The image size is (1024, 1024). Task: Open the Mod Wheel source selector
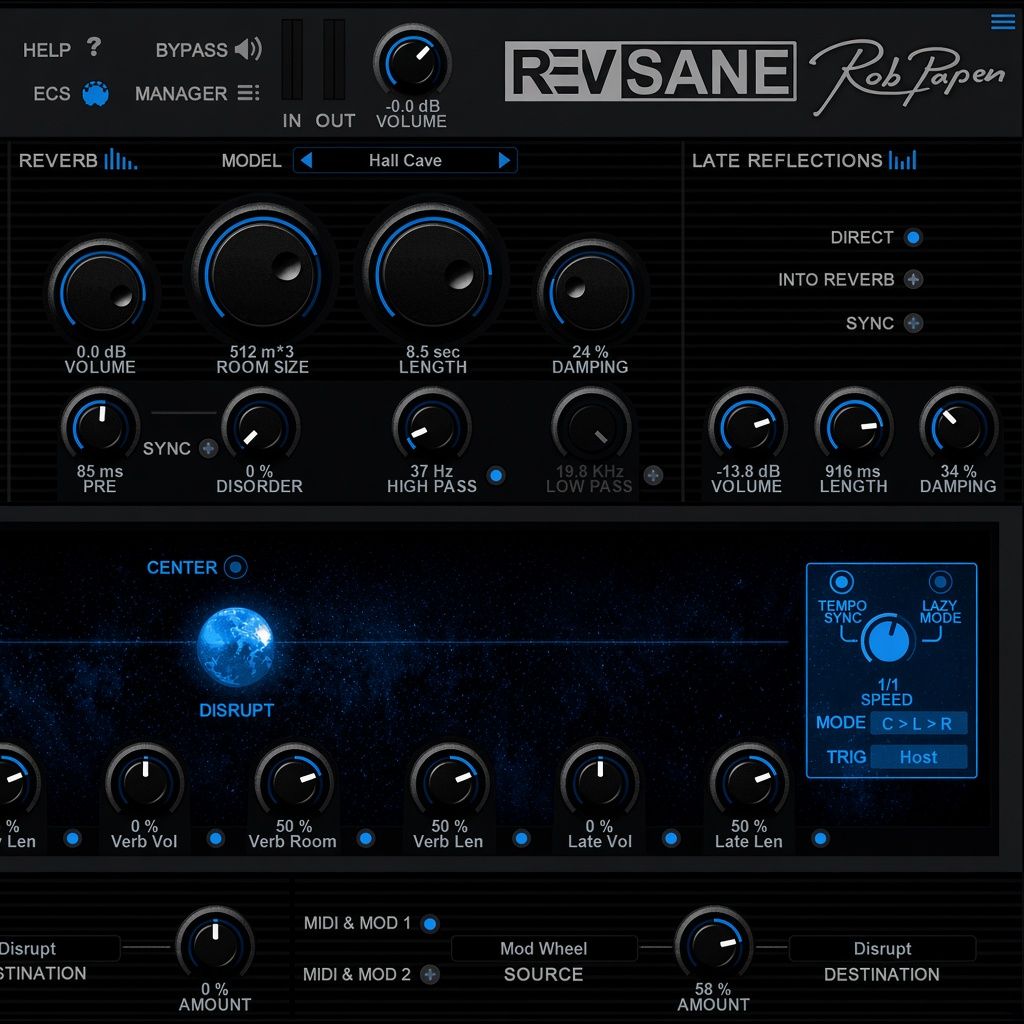(543, 948)
